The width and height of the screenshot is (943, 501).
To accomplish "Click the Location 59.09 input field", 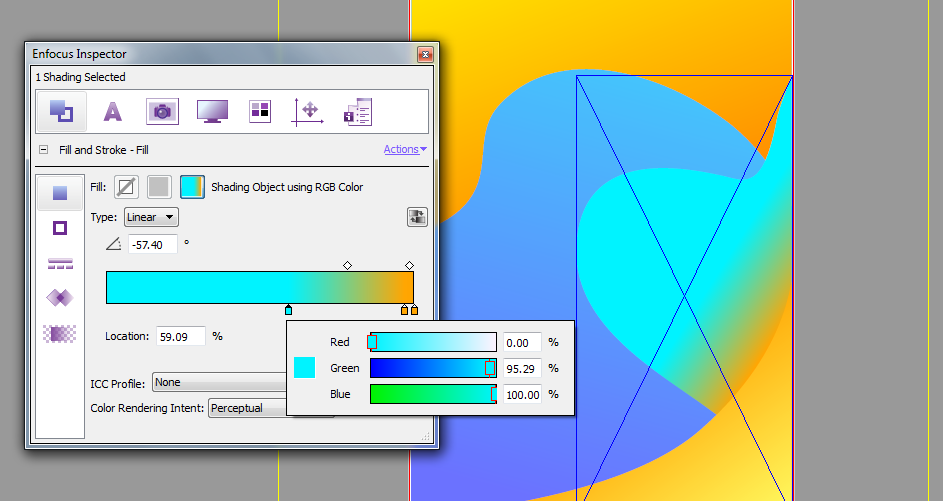I will tap(180, 336).
